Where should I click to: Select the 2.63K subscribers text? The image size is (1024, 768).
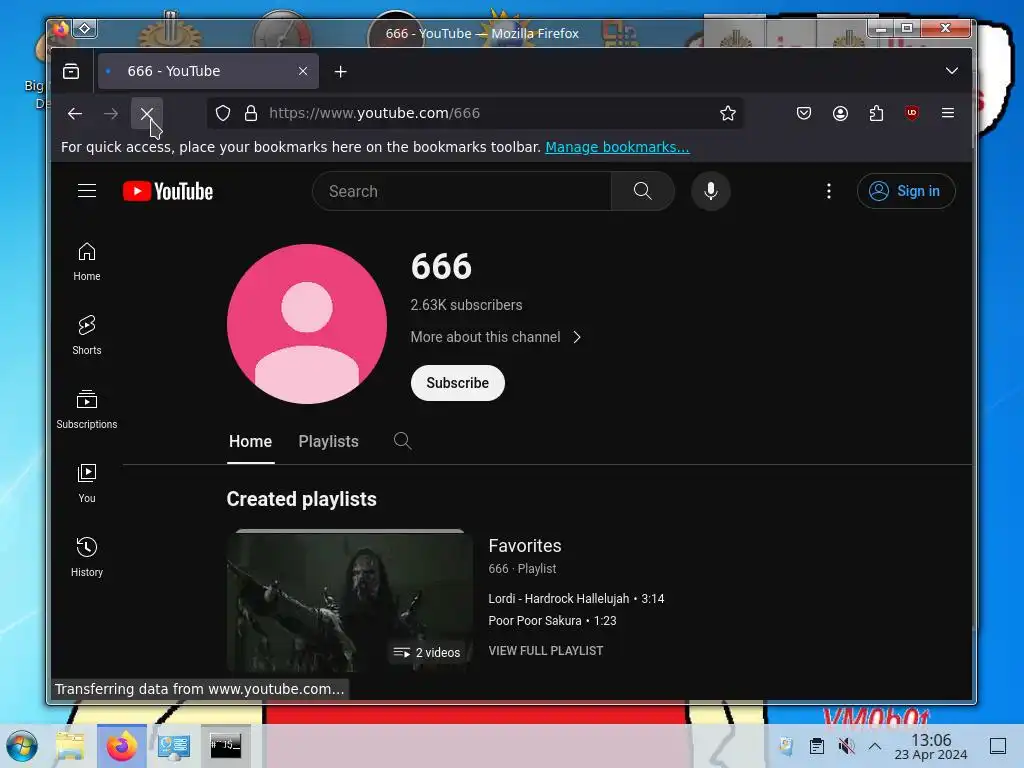tap(466, 305)
